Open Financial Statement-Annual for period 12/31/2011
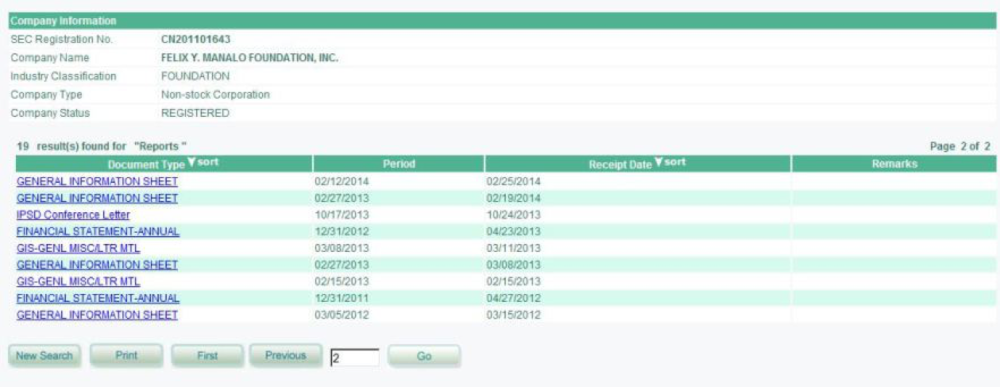Viewport: 1000px width, 387px height. [x=98, y=298]
